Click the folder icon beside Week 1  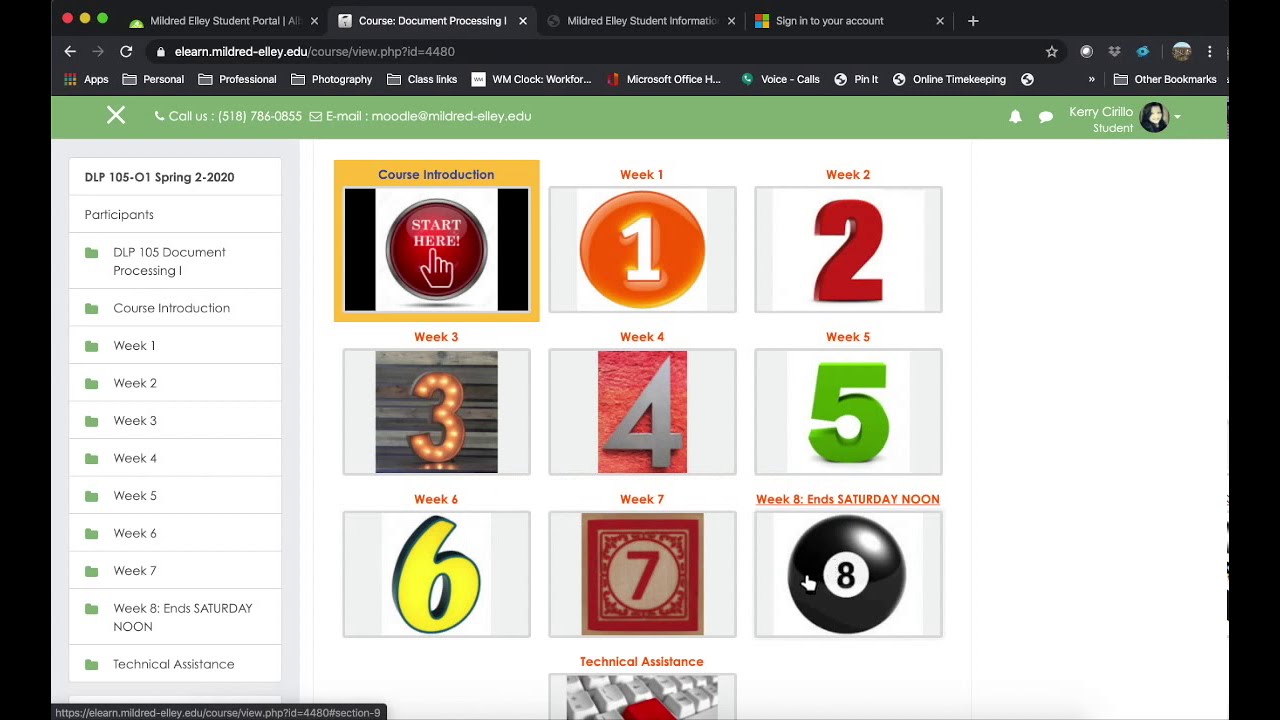pos(92,346)
